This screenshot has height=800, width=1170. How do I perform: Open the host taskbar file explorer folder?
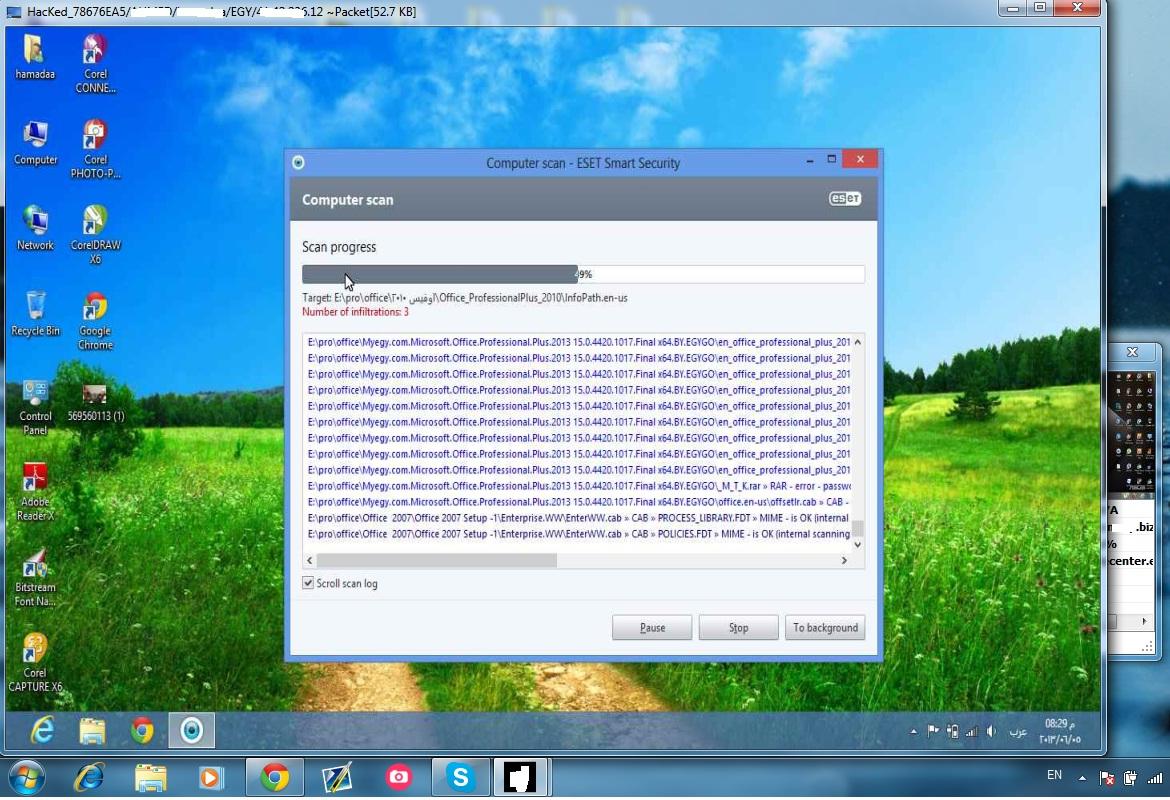(150, 778)
